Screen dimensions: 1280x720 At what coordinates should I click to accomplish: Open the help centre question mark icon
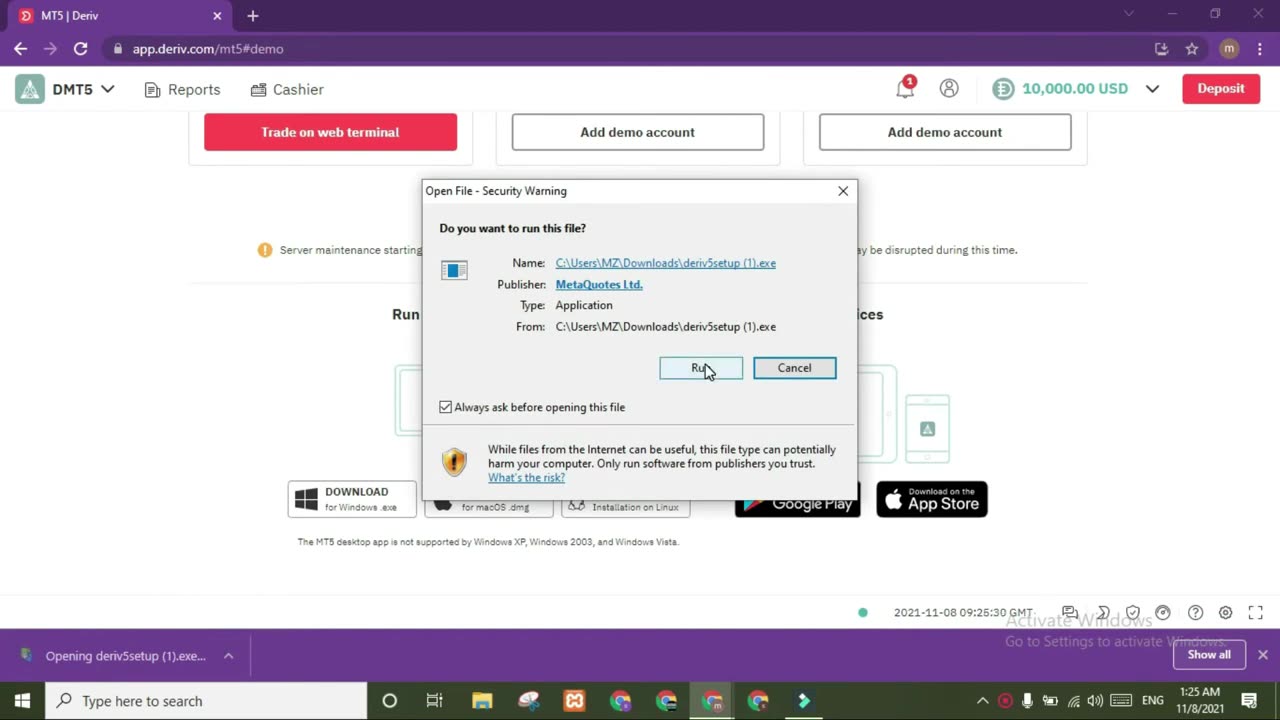click(x=1195, y=613)
